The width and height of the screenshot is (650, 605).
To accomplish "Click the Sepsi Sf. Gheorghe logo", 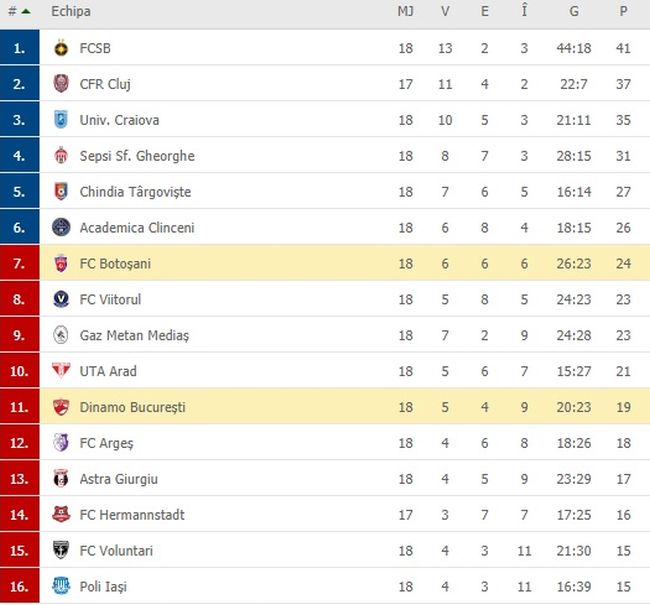I will tap(61, 156).
